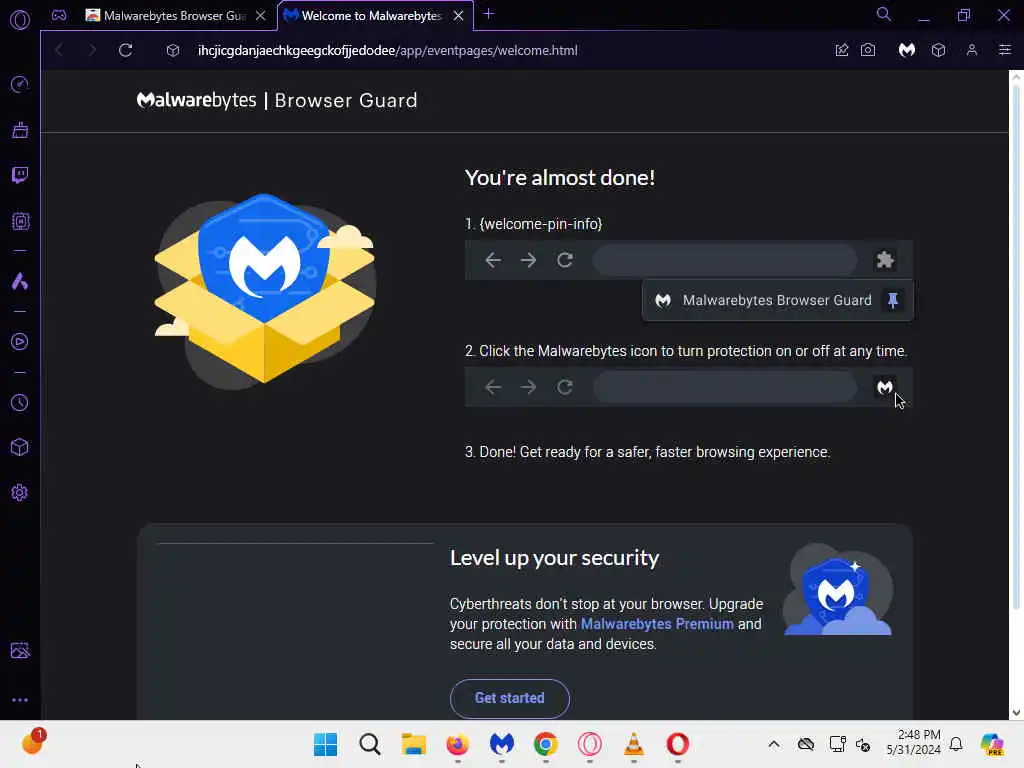The height and width of the screenshot is (768, 1024).
Task: Open GX Cleaner icon in sidebar
Action: tap(20, 130)
